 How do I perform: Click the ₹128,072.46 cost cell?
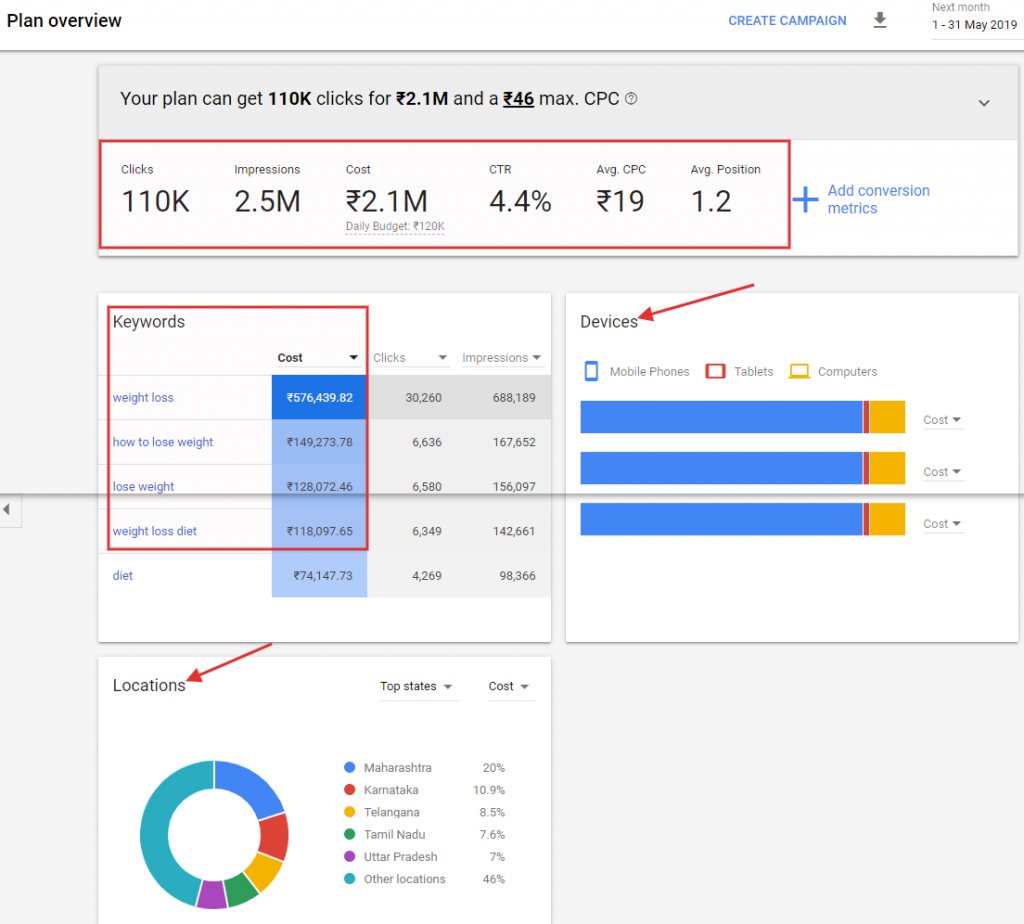point(319,486)
